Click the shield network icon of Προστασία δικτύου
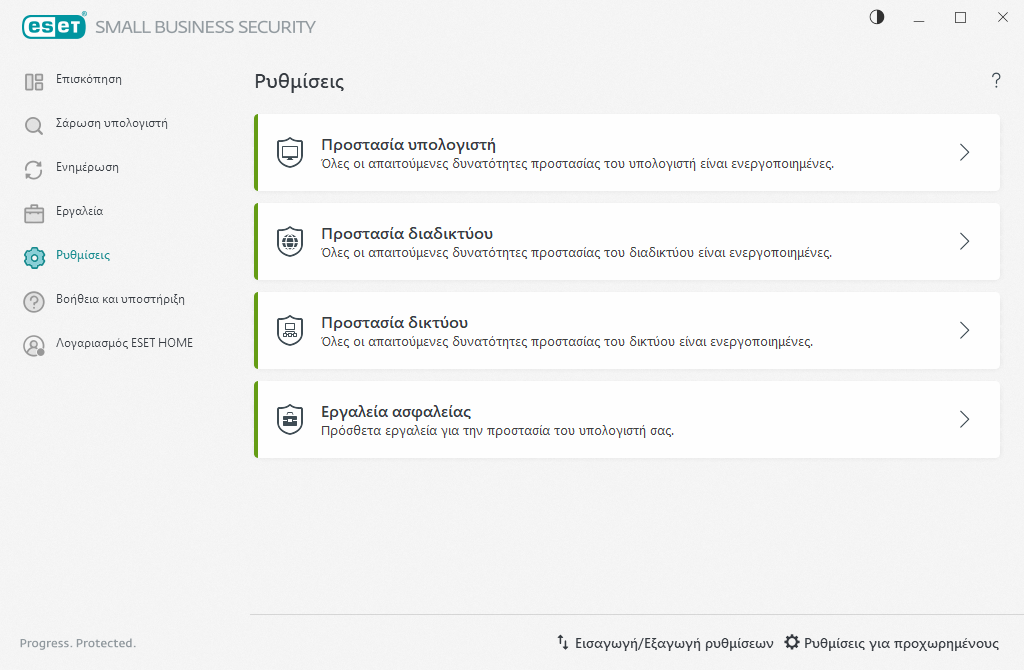 coord(290,331)
